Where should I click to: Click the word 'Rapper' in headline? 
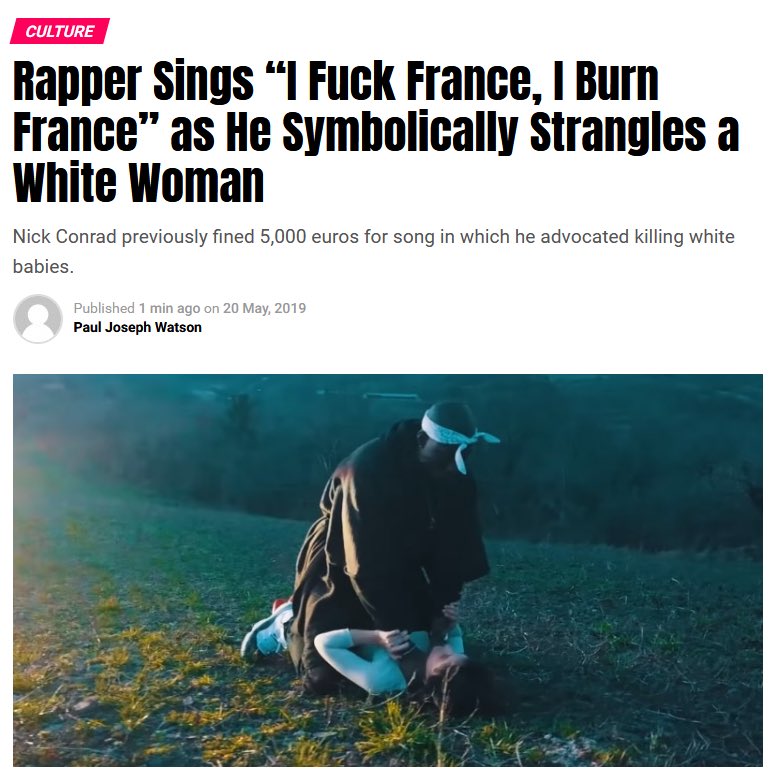(x=77, y=82)
